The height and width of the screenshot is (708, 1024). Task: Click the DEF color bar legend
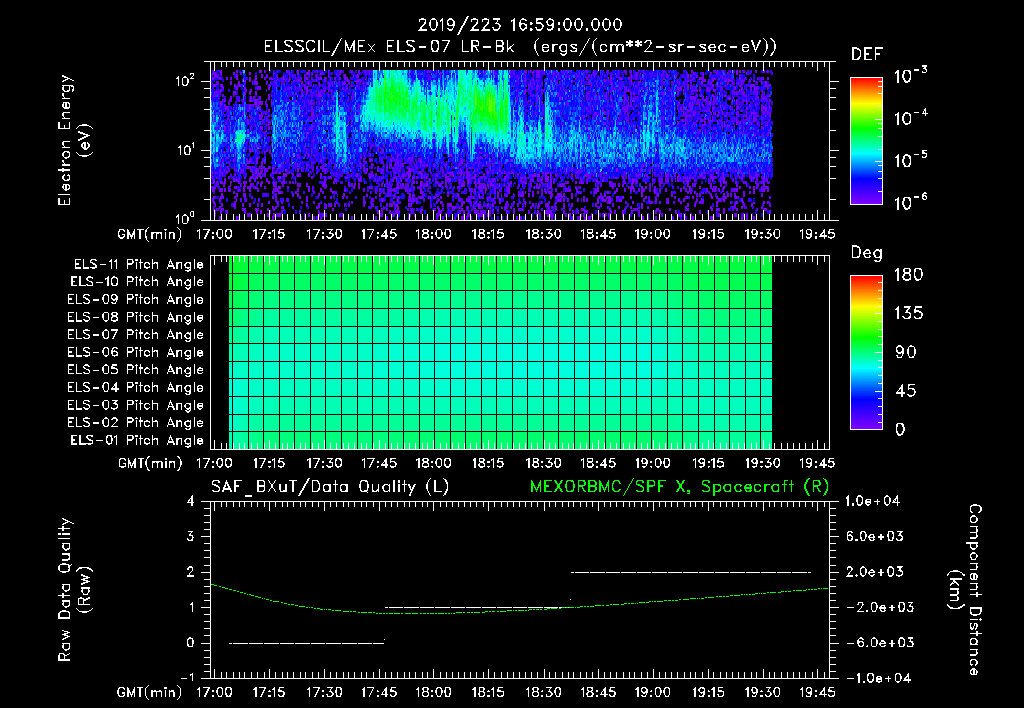coord(866,141)
